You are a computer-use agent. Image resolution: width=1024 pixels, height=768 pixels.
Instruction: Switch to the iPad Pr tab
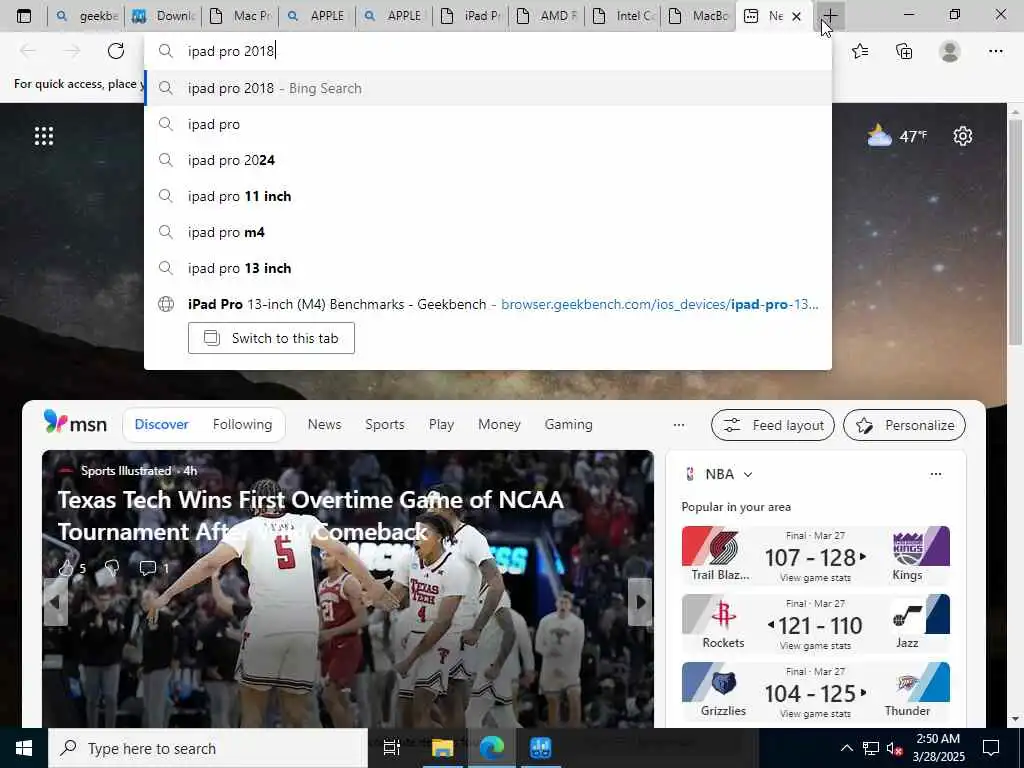click(470, 16)
